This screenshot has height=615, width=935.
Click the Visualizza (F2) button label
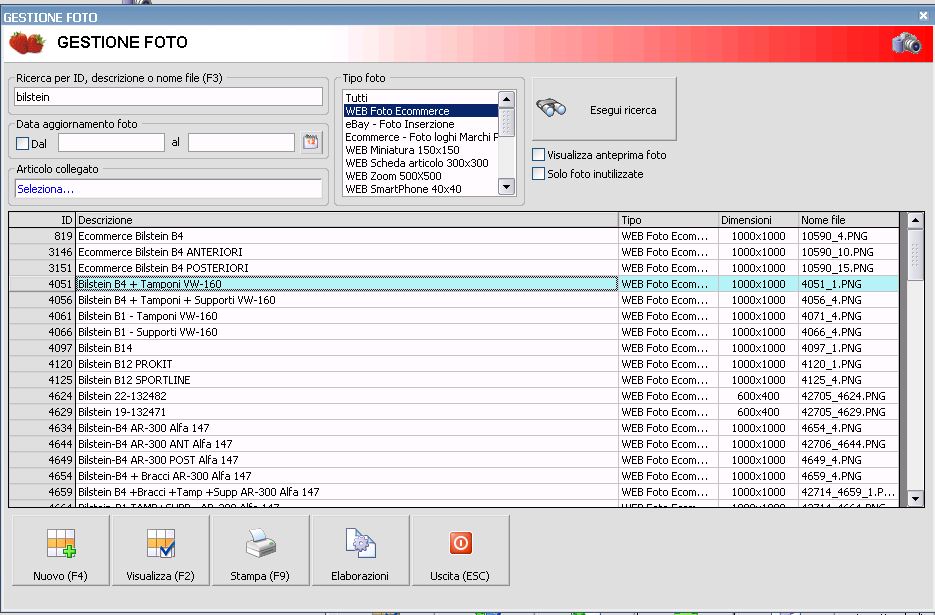160,576
